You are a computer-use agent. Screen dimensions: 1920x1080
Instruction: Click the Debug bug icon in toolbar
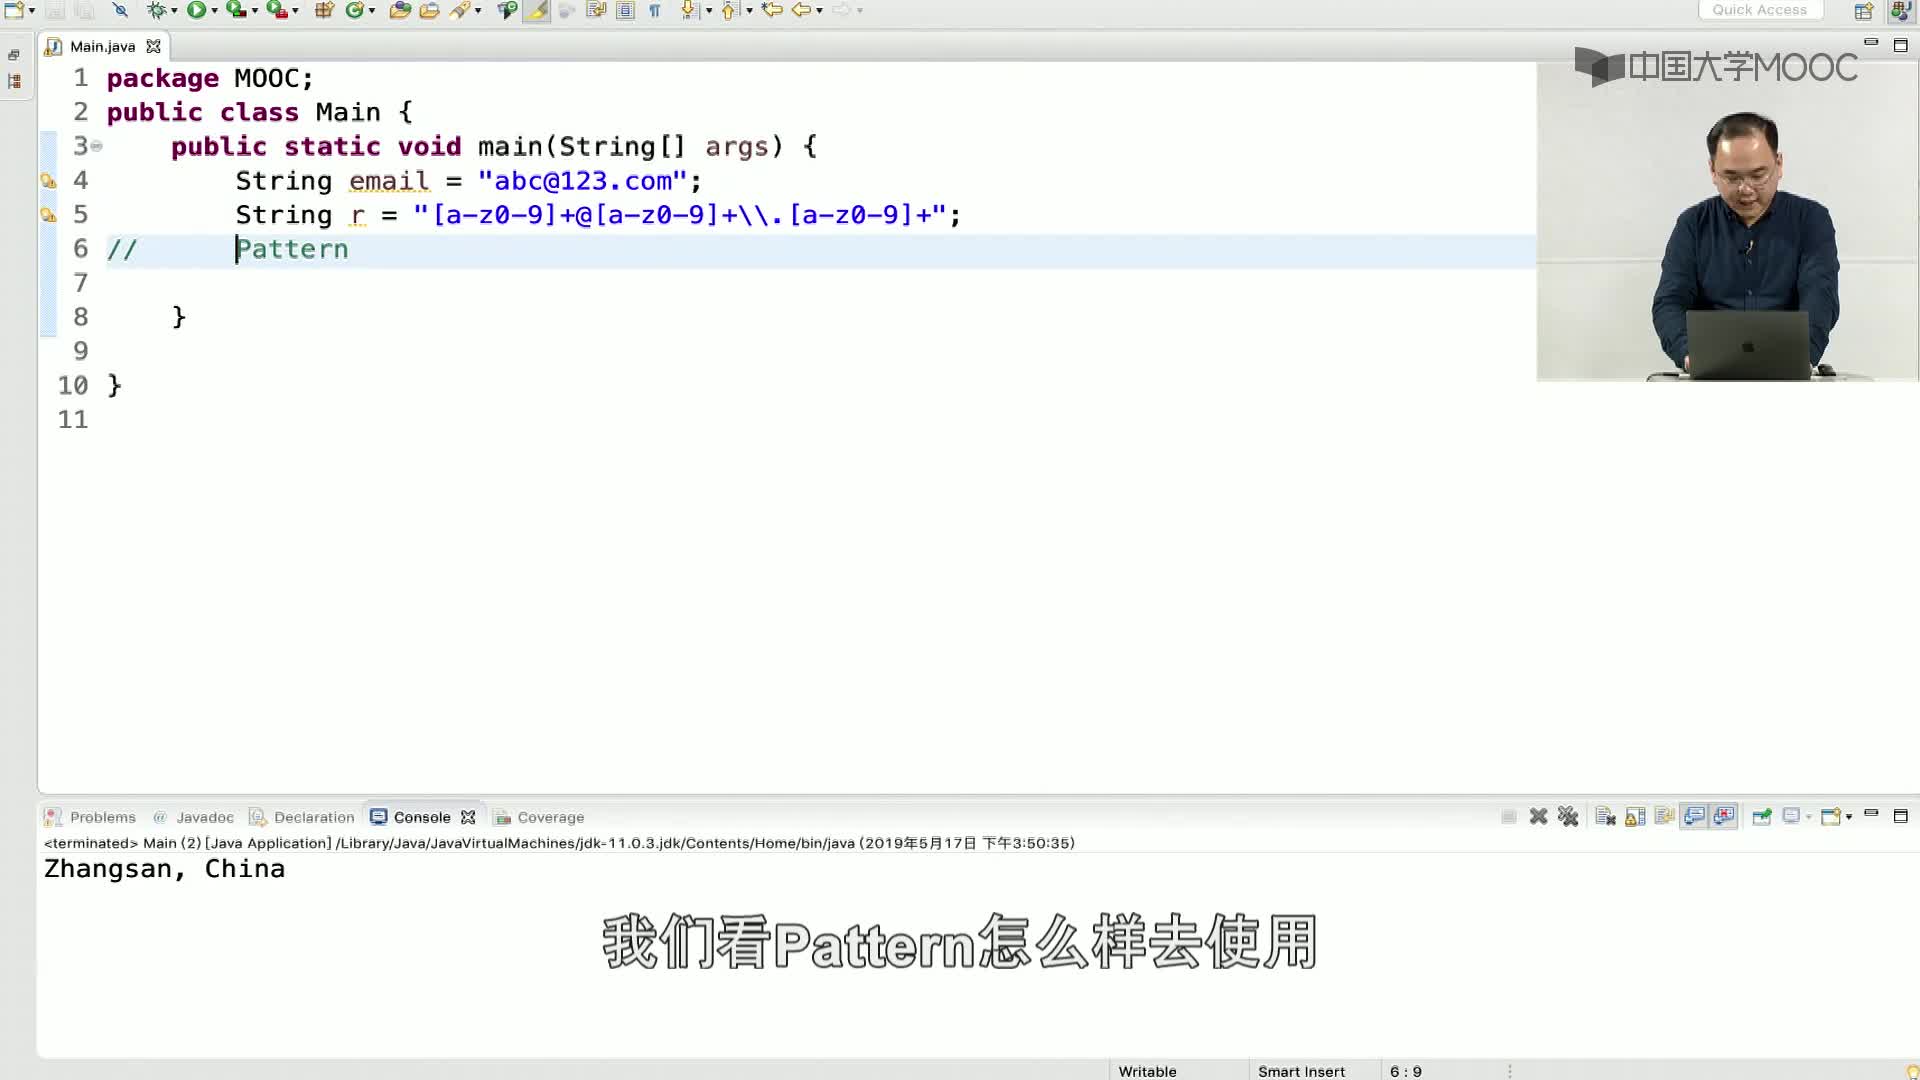point(156,10)
